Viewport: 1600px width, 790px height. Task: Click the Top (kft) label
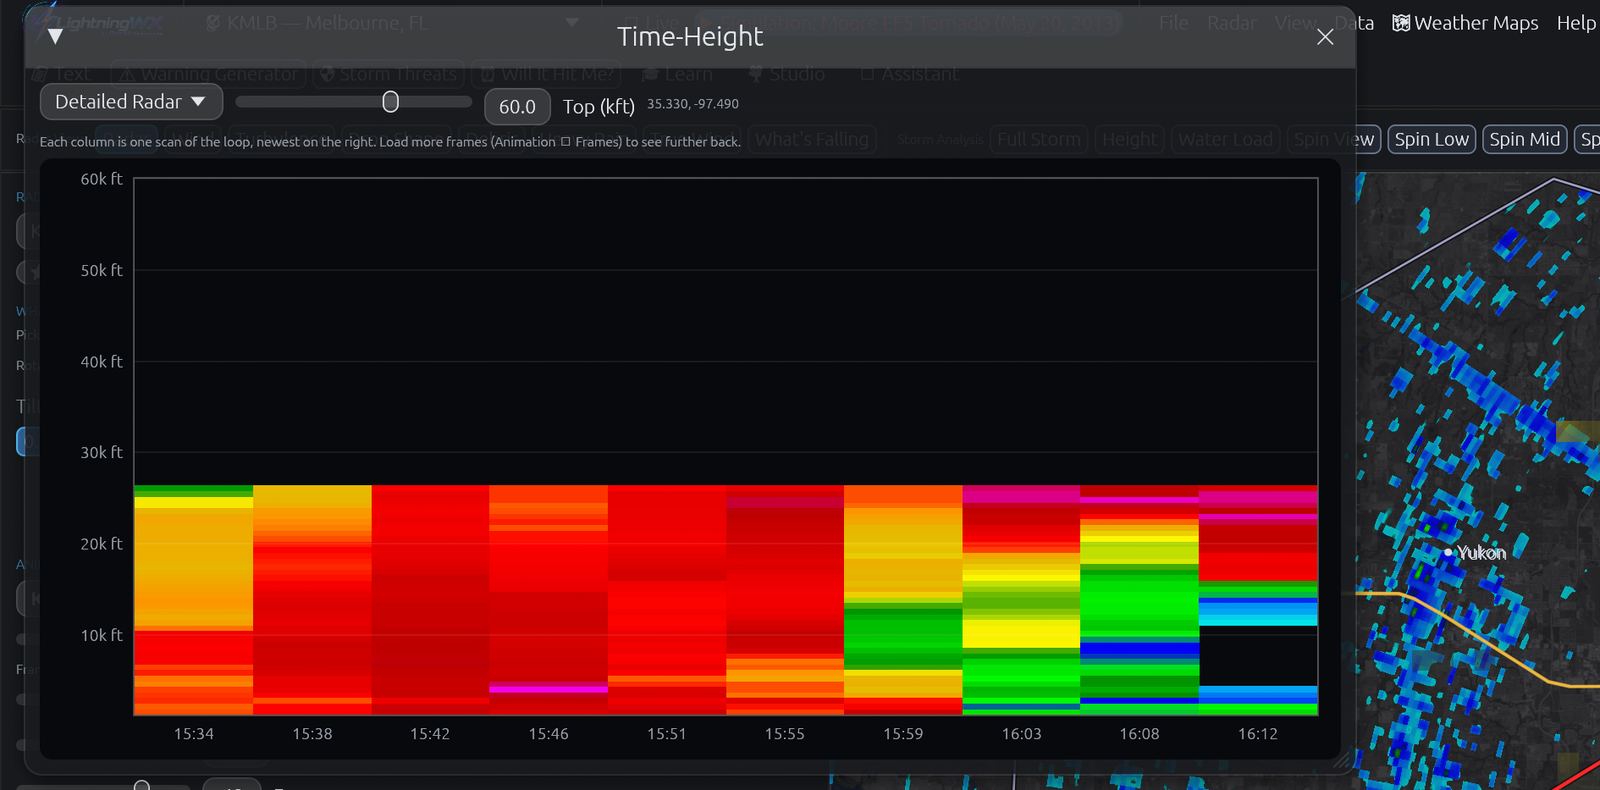coord(599,107)
